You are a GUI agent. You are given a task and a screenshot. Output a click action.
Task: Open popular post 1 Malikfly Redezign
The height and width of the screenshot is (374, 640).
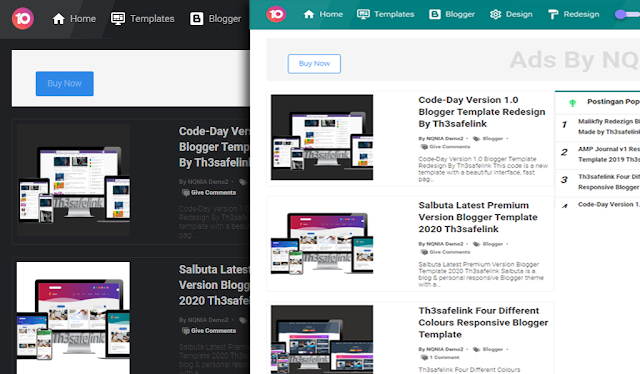click(609, 127)
